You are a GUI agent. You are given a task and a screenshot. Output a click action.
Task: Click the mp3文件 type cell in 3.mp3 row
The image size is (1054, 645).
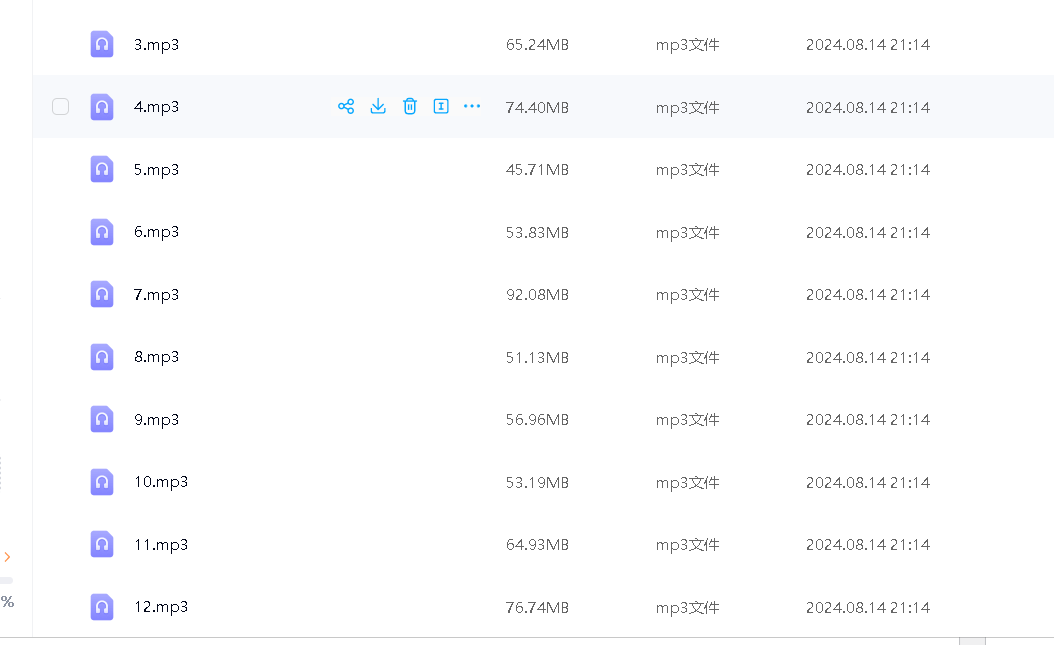pos(687,45)
